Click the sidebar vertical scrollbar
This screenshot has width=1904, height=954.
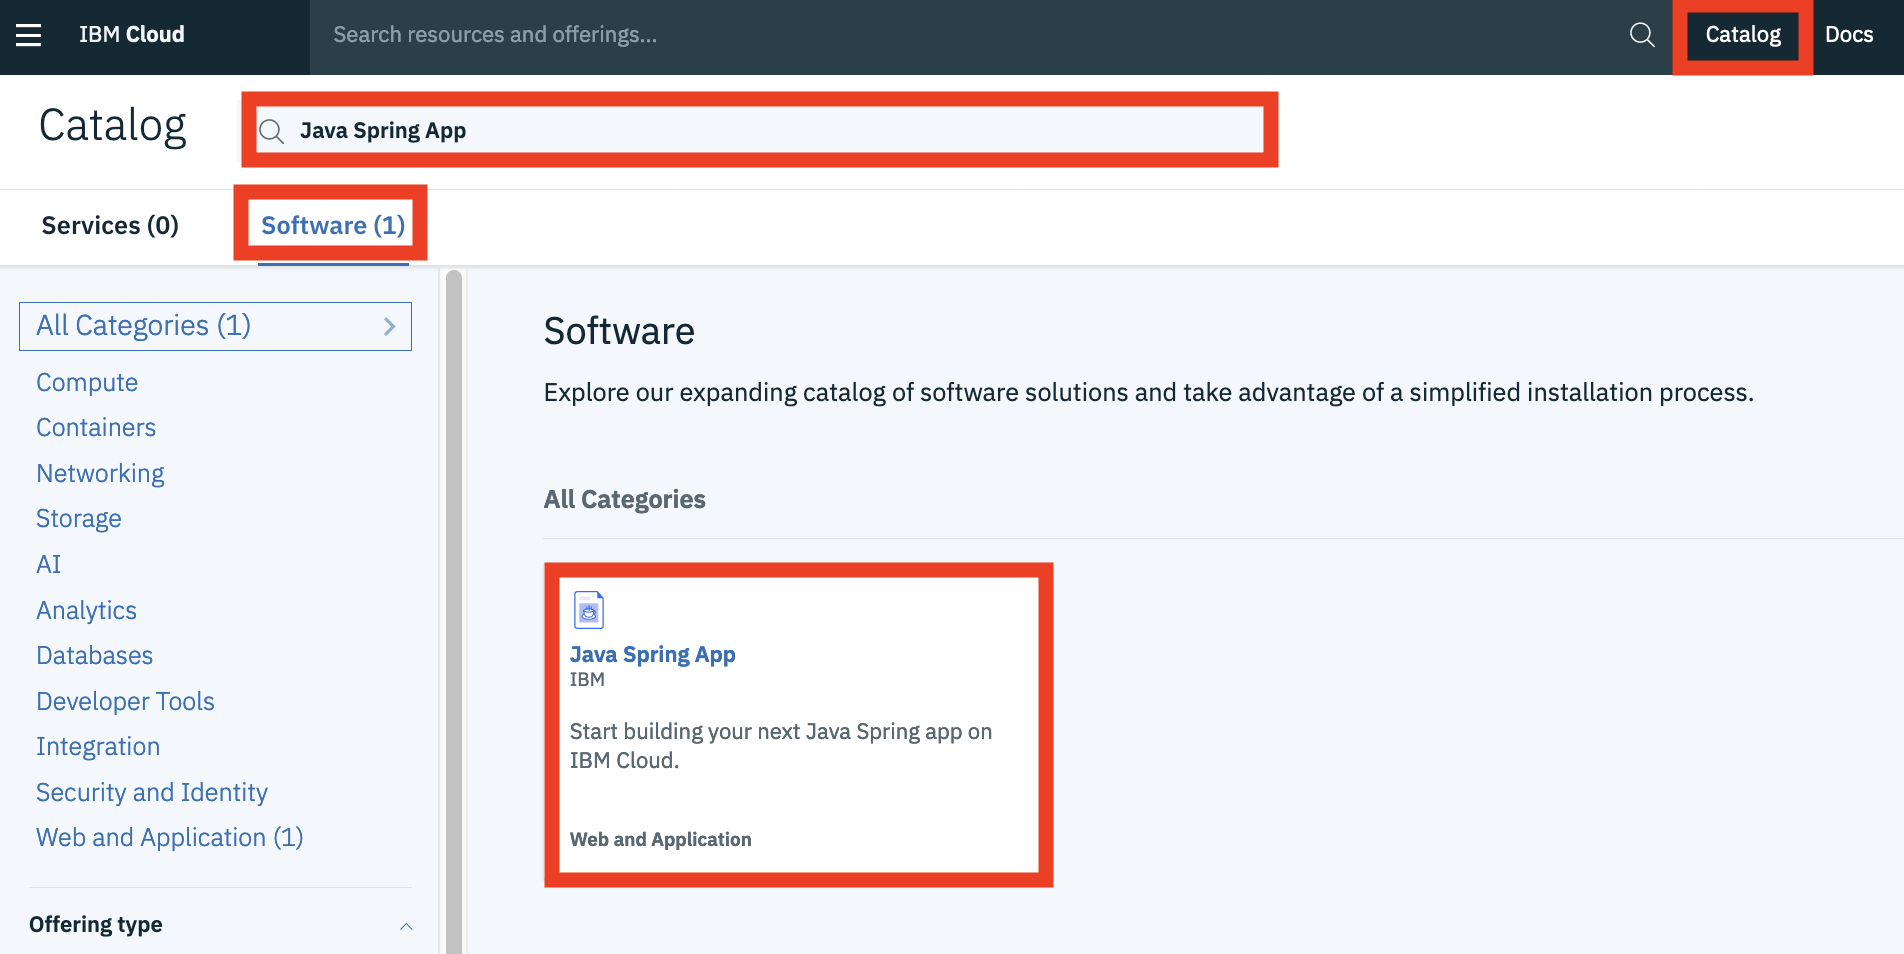454,610
